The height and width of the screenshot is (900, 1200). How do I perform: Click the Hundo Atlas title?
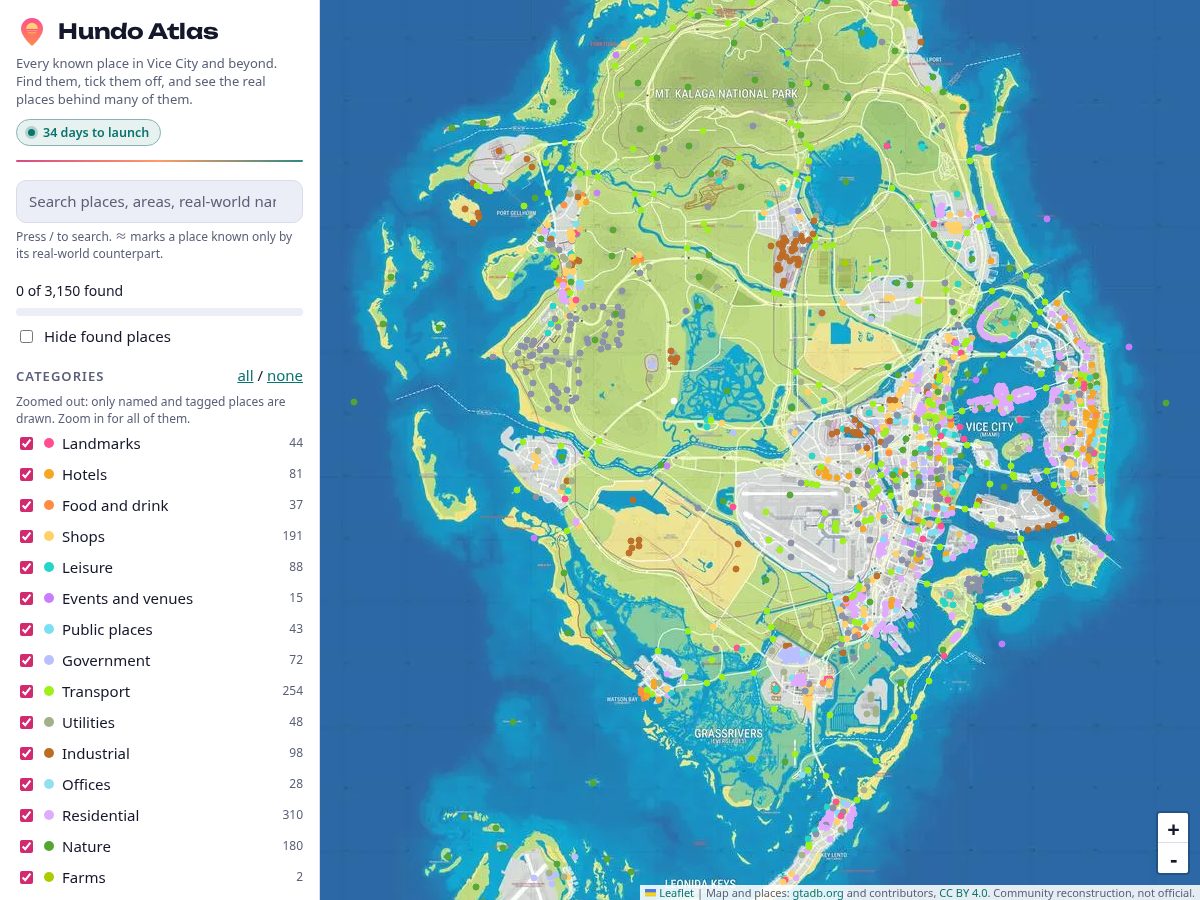point(138,32)
